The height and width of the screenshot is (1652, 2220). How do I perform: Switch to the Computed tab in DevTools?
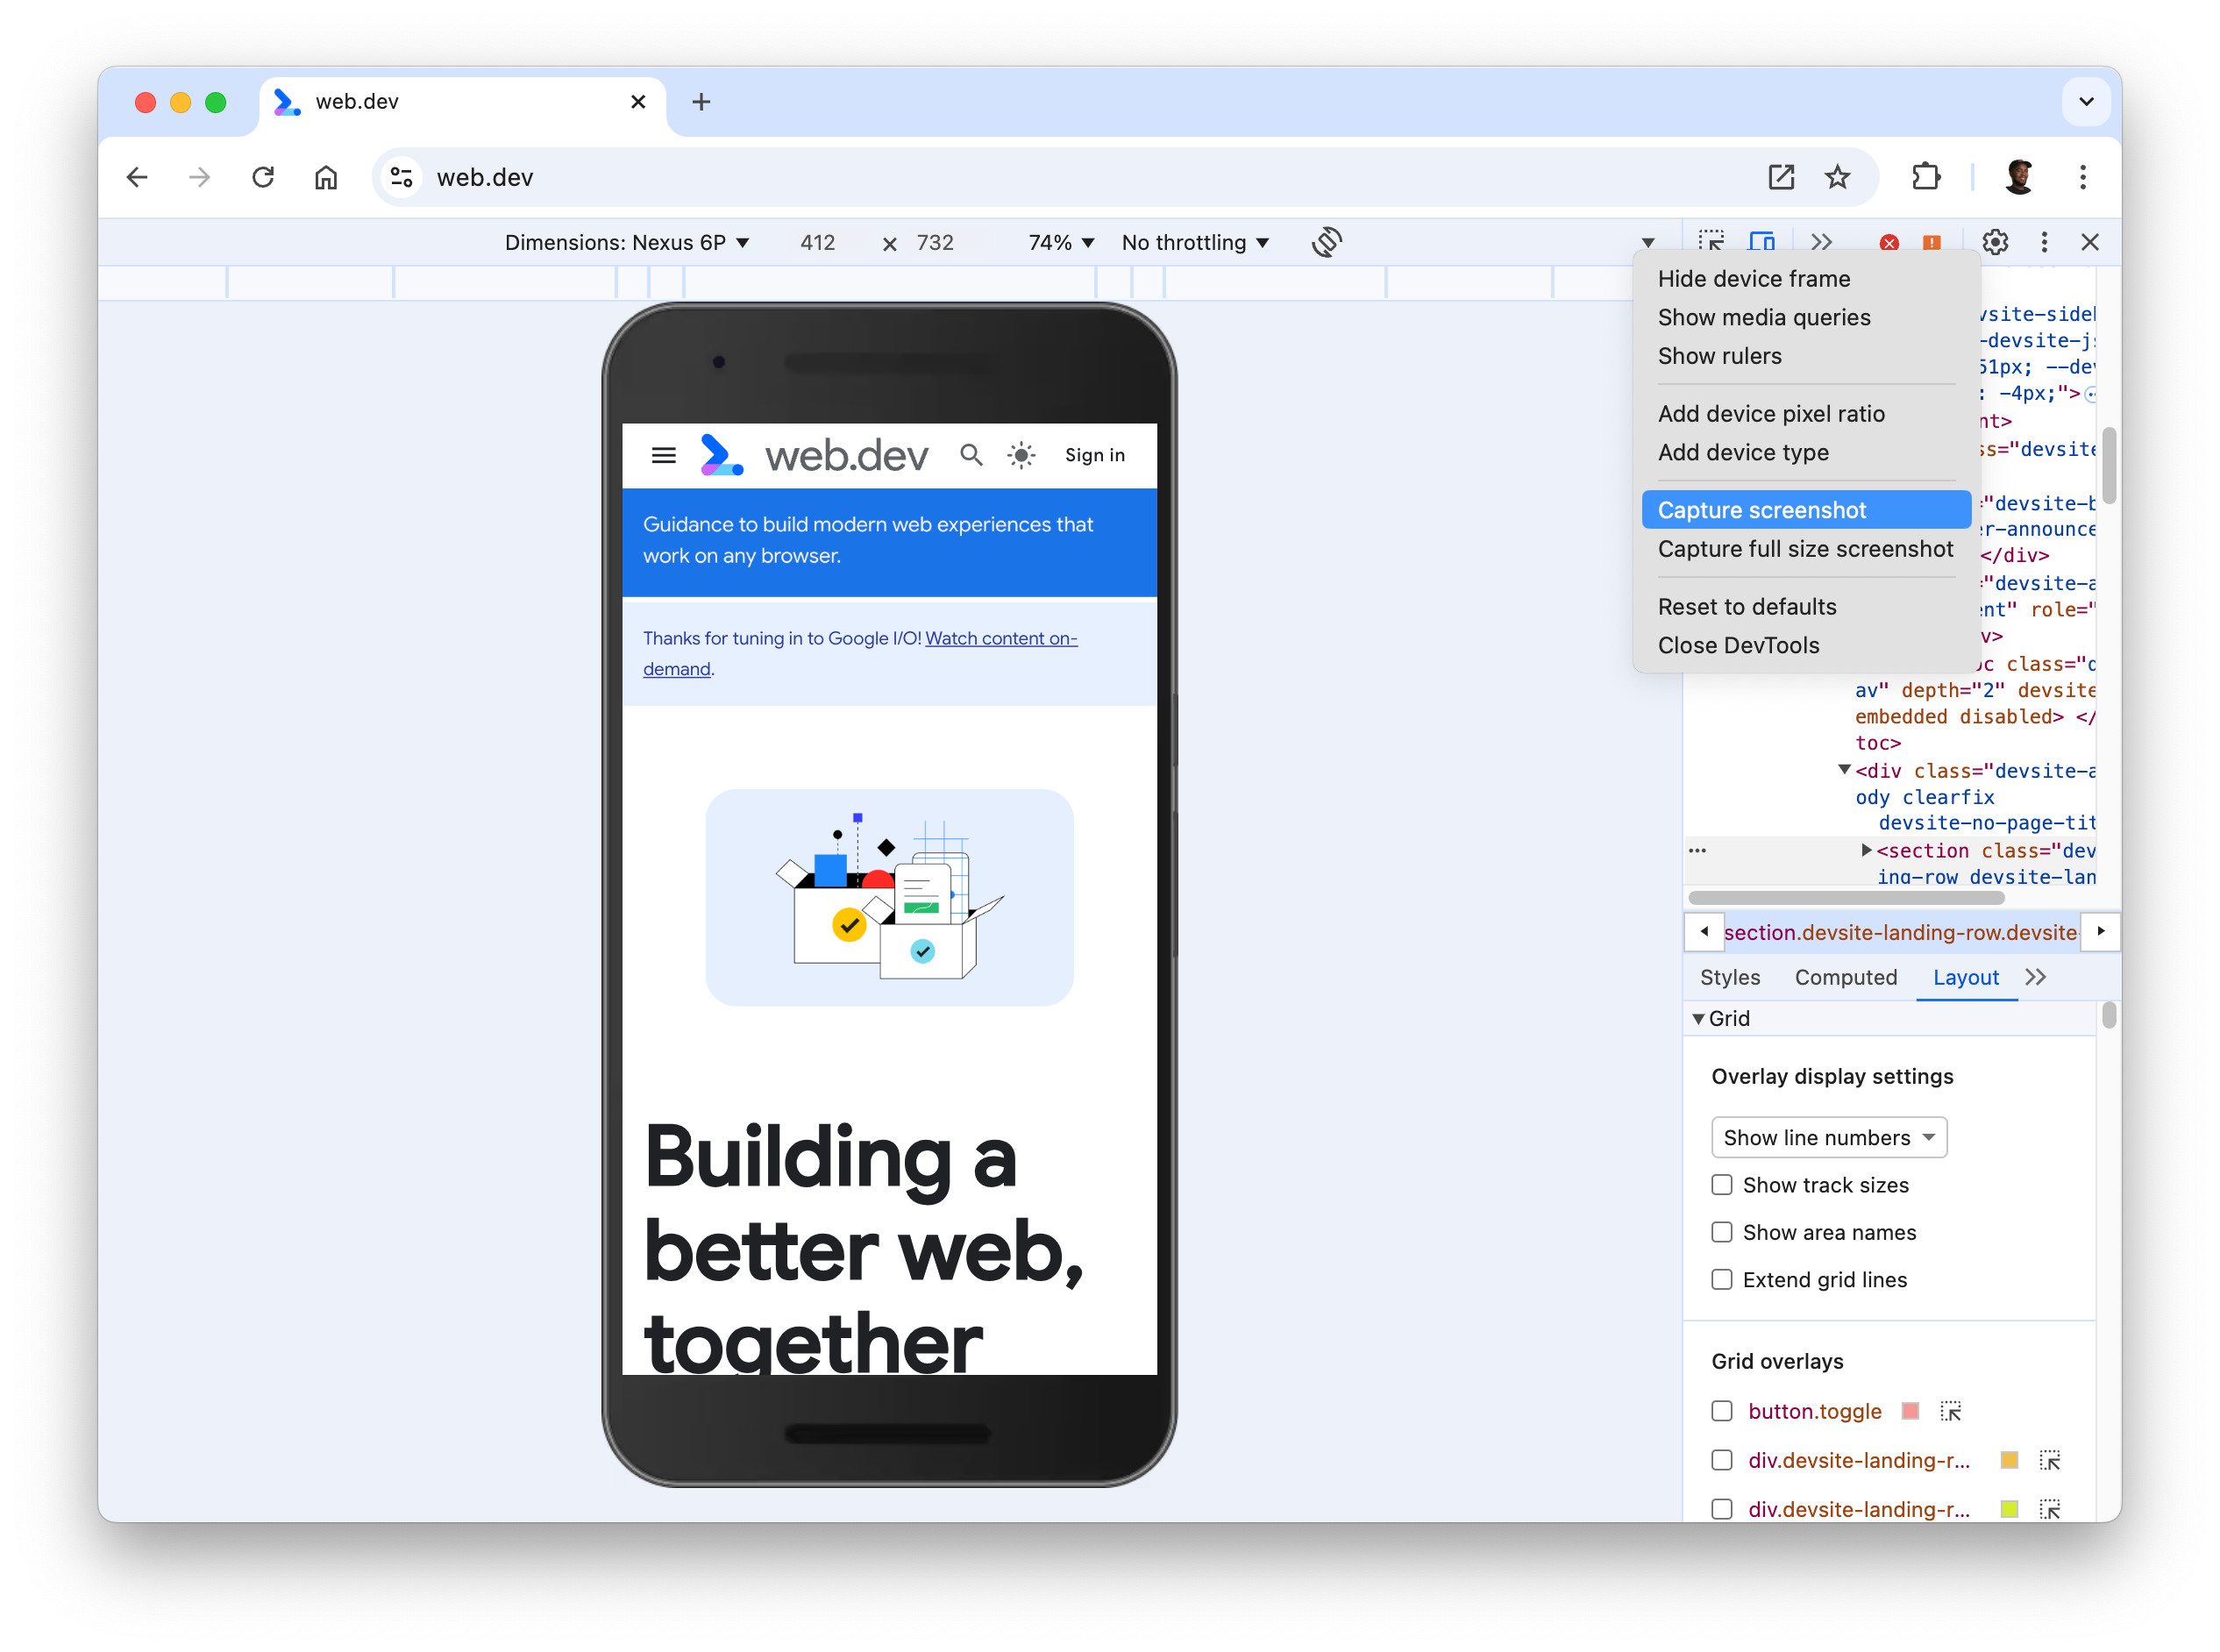[x=1846, y=977]
